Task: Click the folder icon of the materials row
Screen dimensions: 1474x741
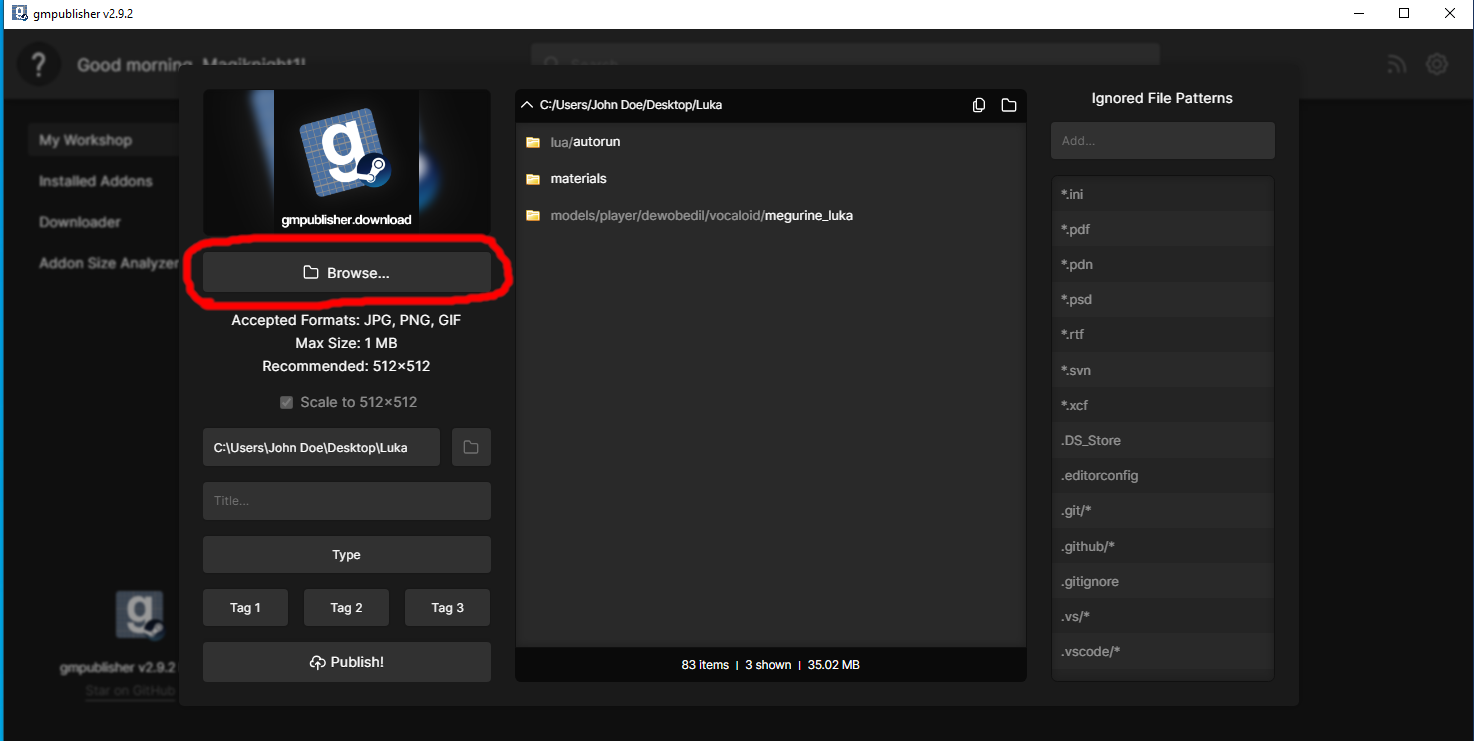Action: [533, 179]
